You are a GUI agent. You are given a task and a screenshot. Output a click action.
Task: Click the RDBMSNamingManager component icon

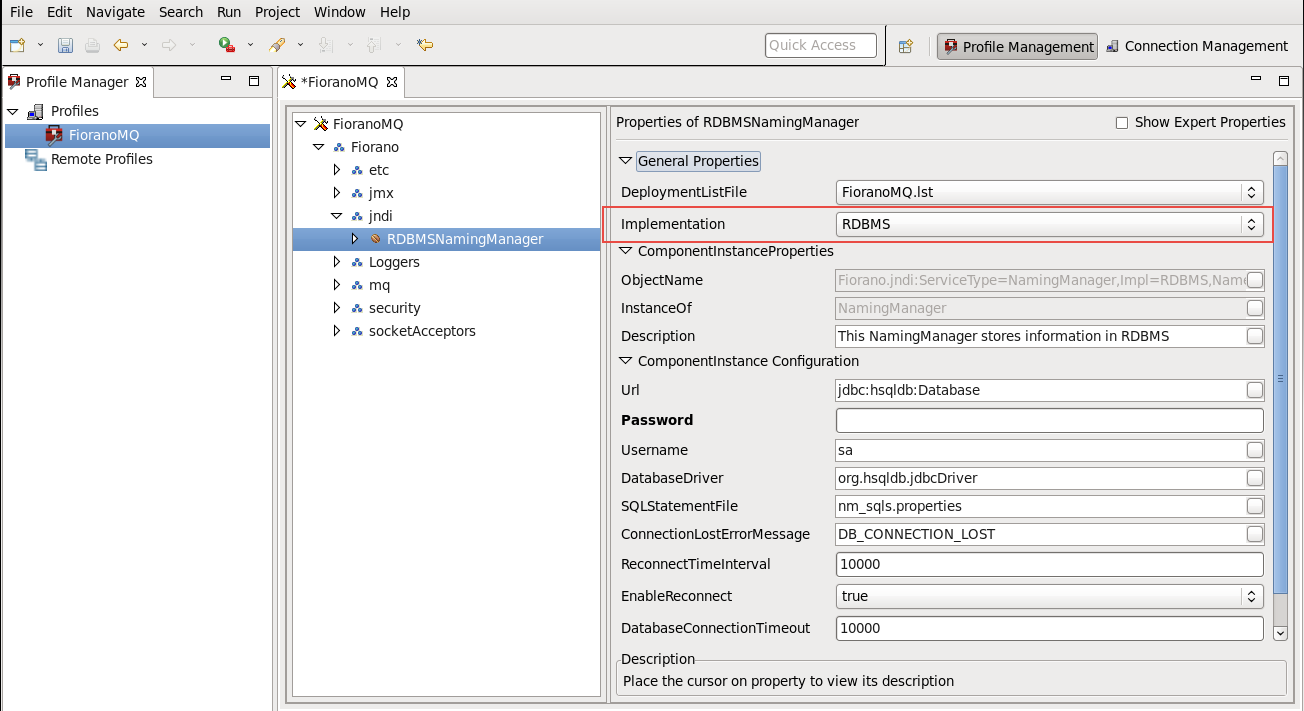(375, 239)
